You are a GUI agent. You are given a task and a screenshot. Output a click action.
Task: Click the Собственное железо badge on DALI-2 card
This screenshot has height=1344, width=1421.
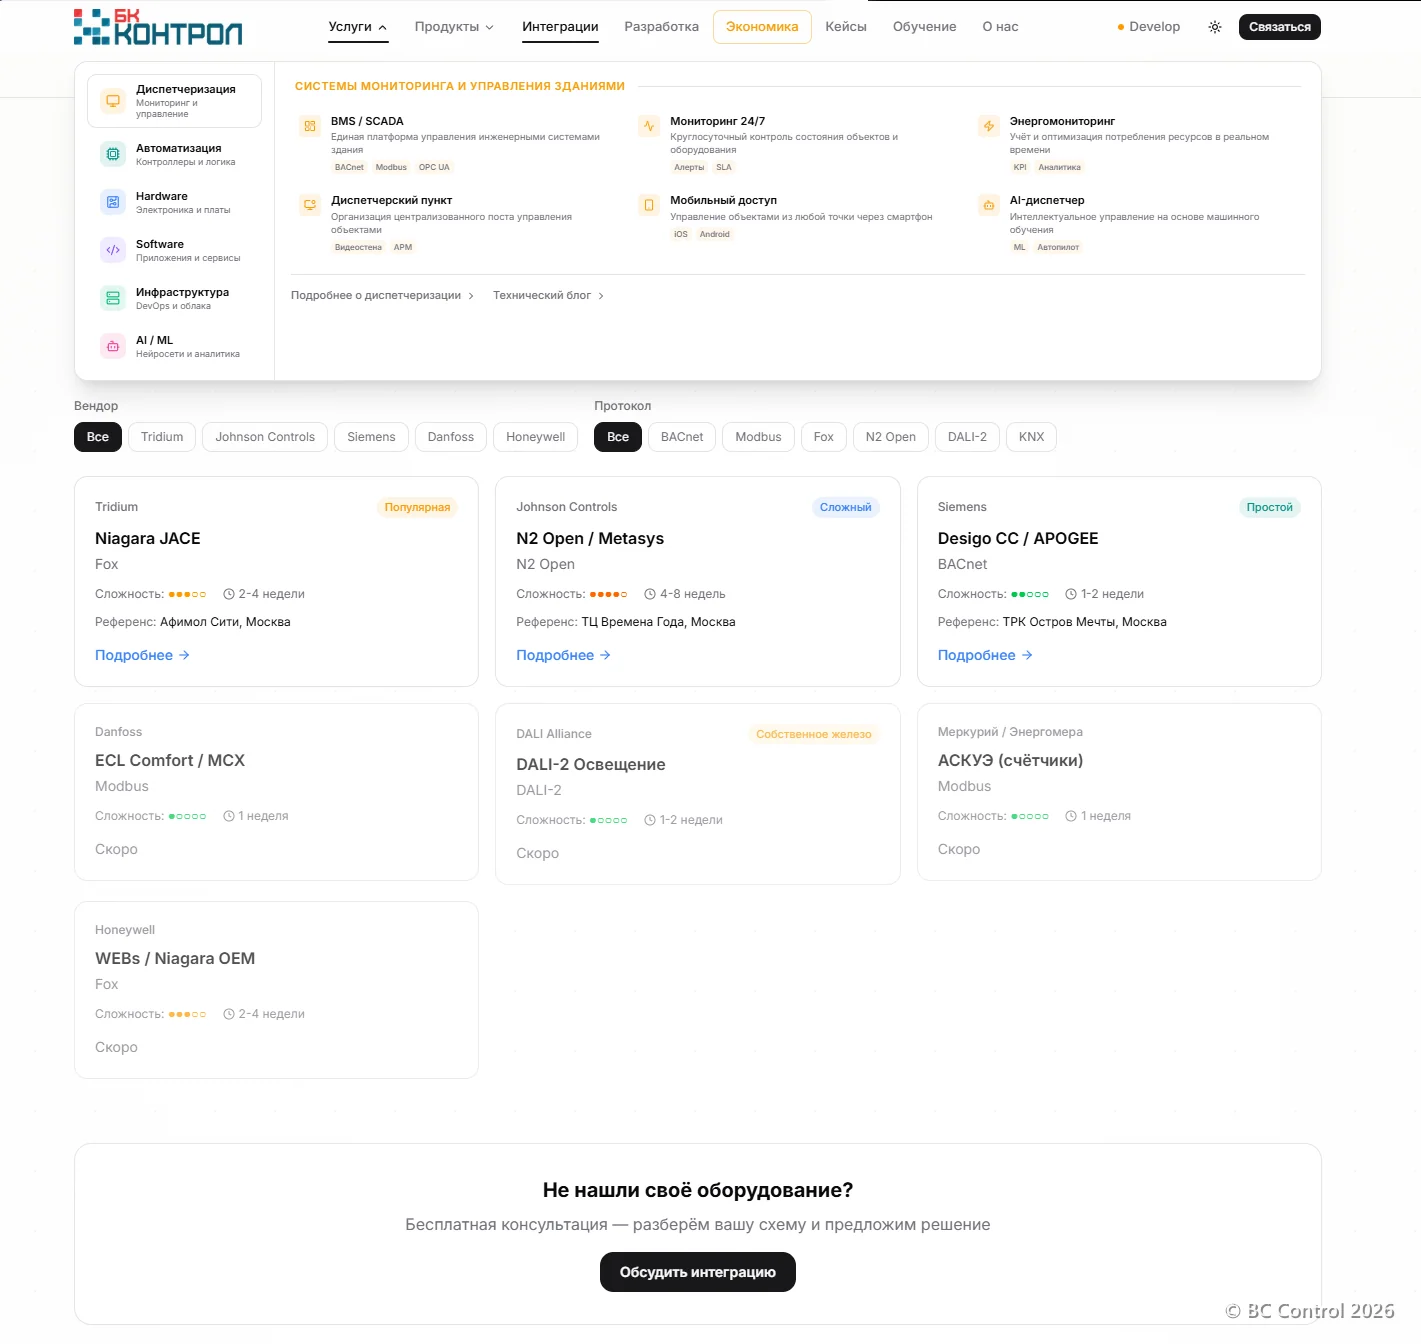(x=813, y=735)
